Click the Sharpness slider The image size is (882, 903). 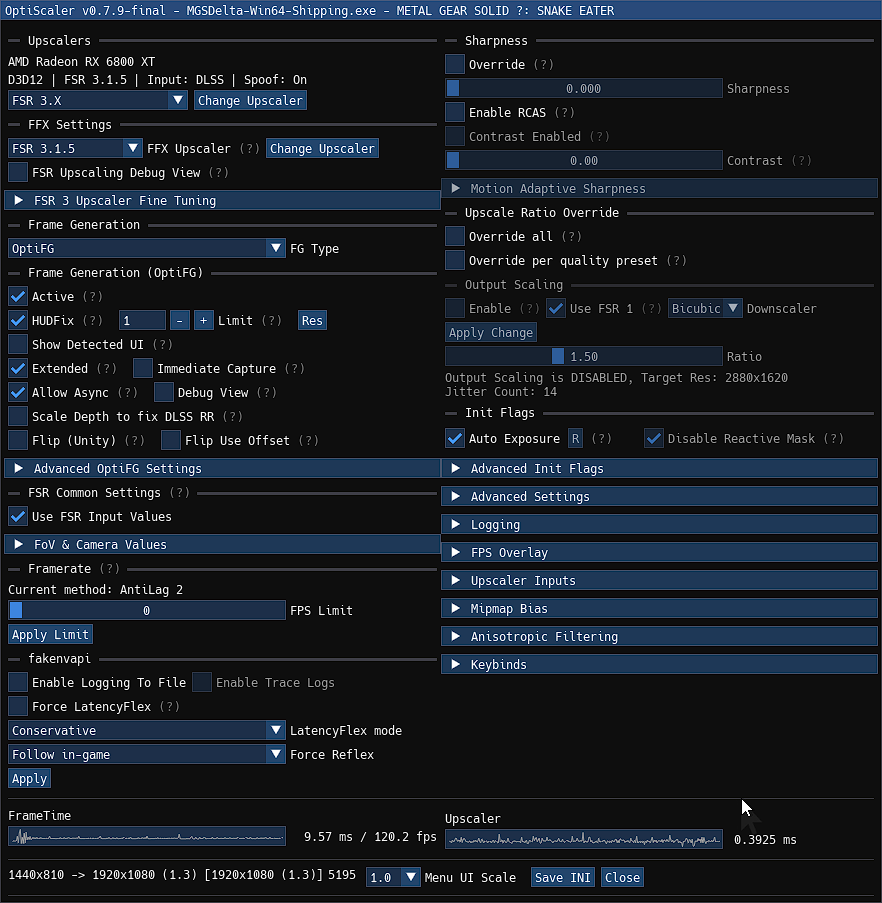pyautogui.click(x=583, y=88)
